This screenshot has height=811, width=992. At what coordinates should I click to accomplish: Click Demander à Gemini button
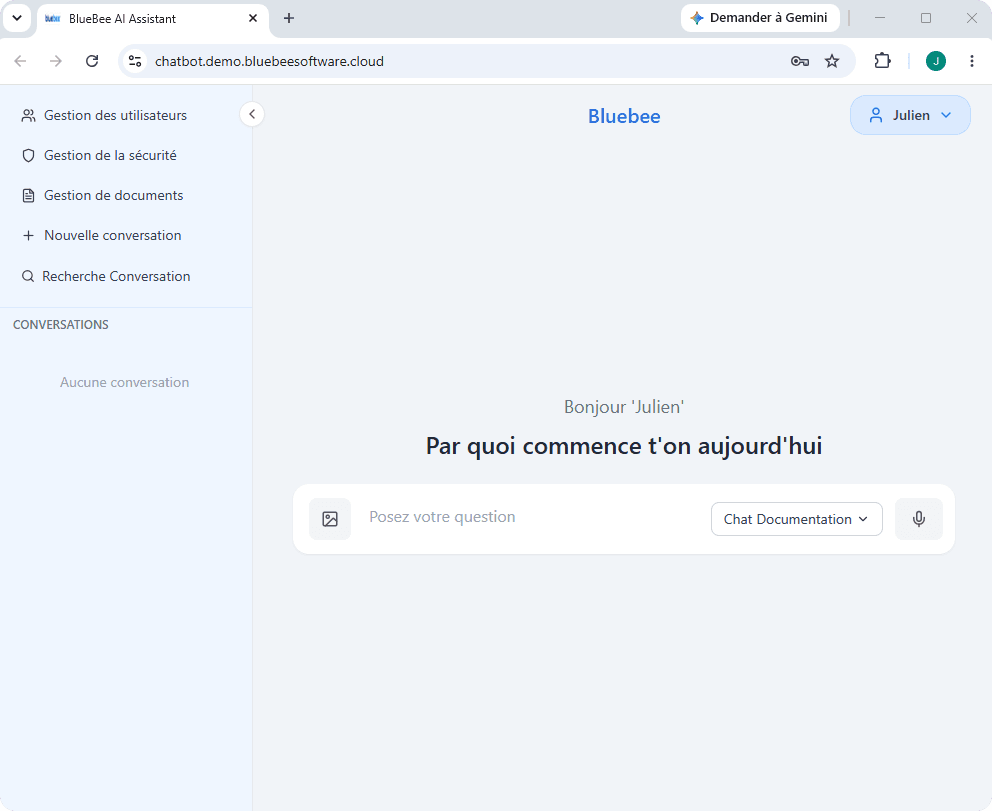coord(760,18)
